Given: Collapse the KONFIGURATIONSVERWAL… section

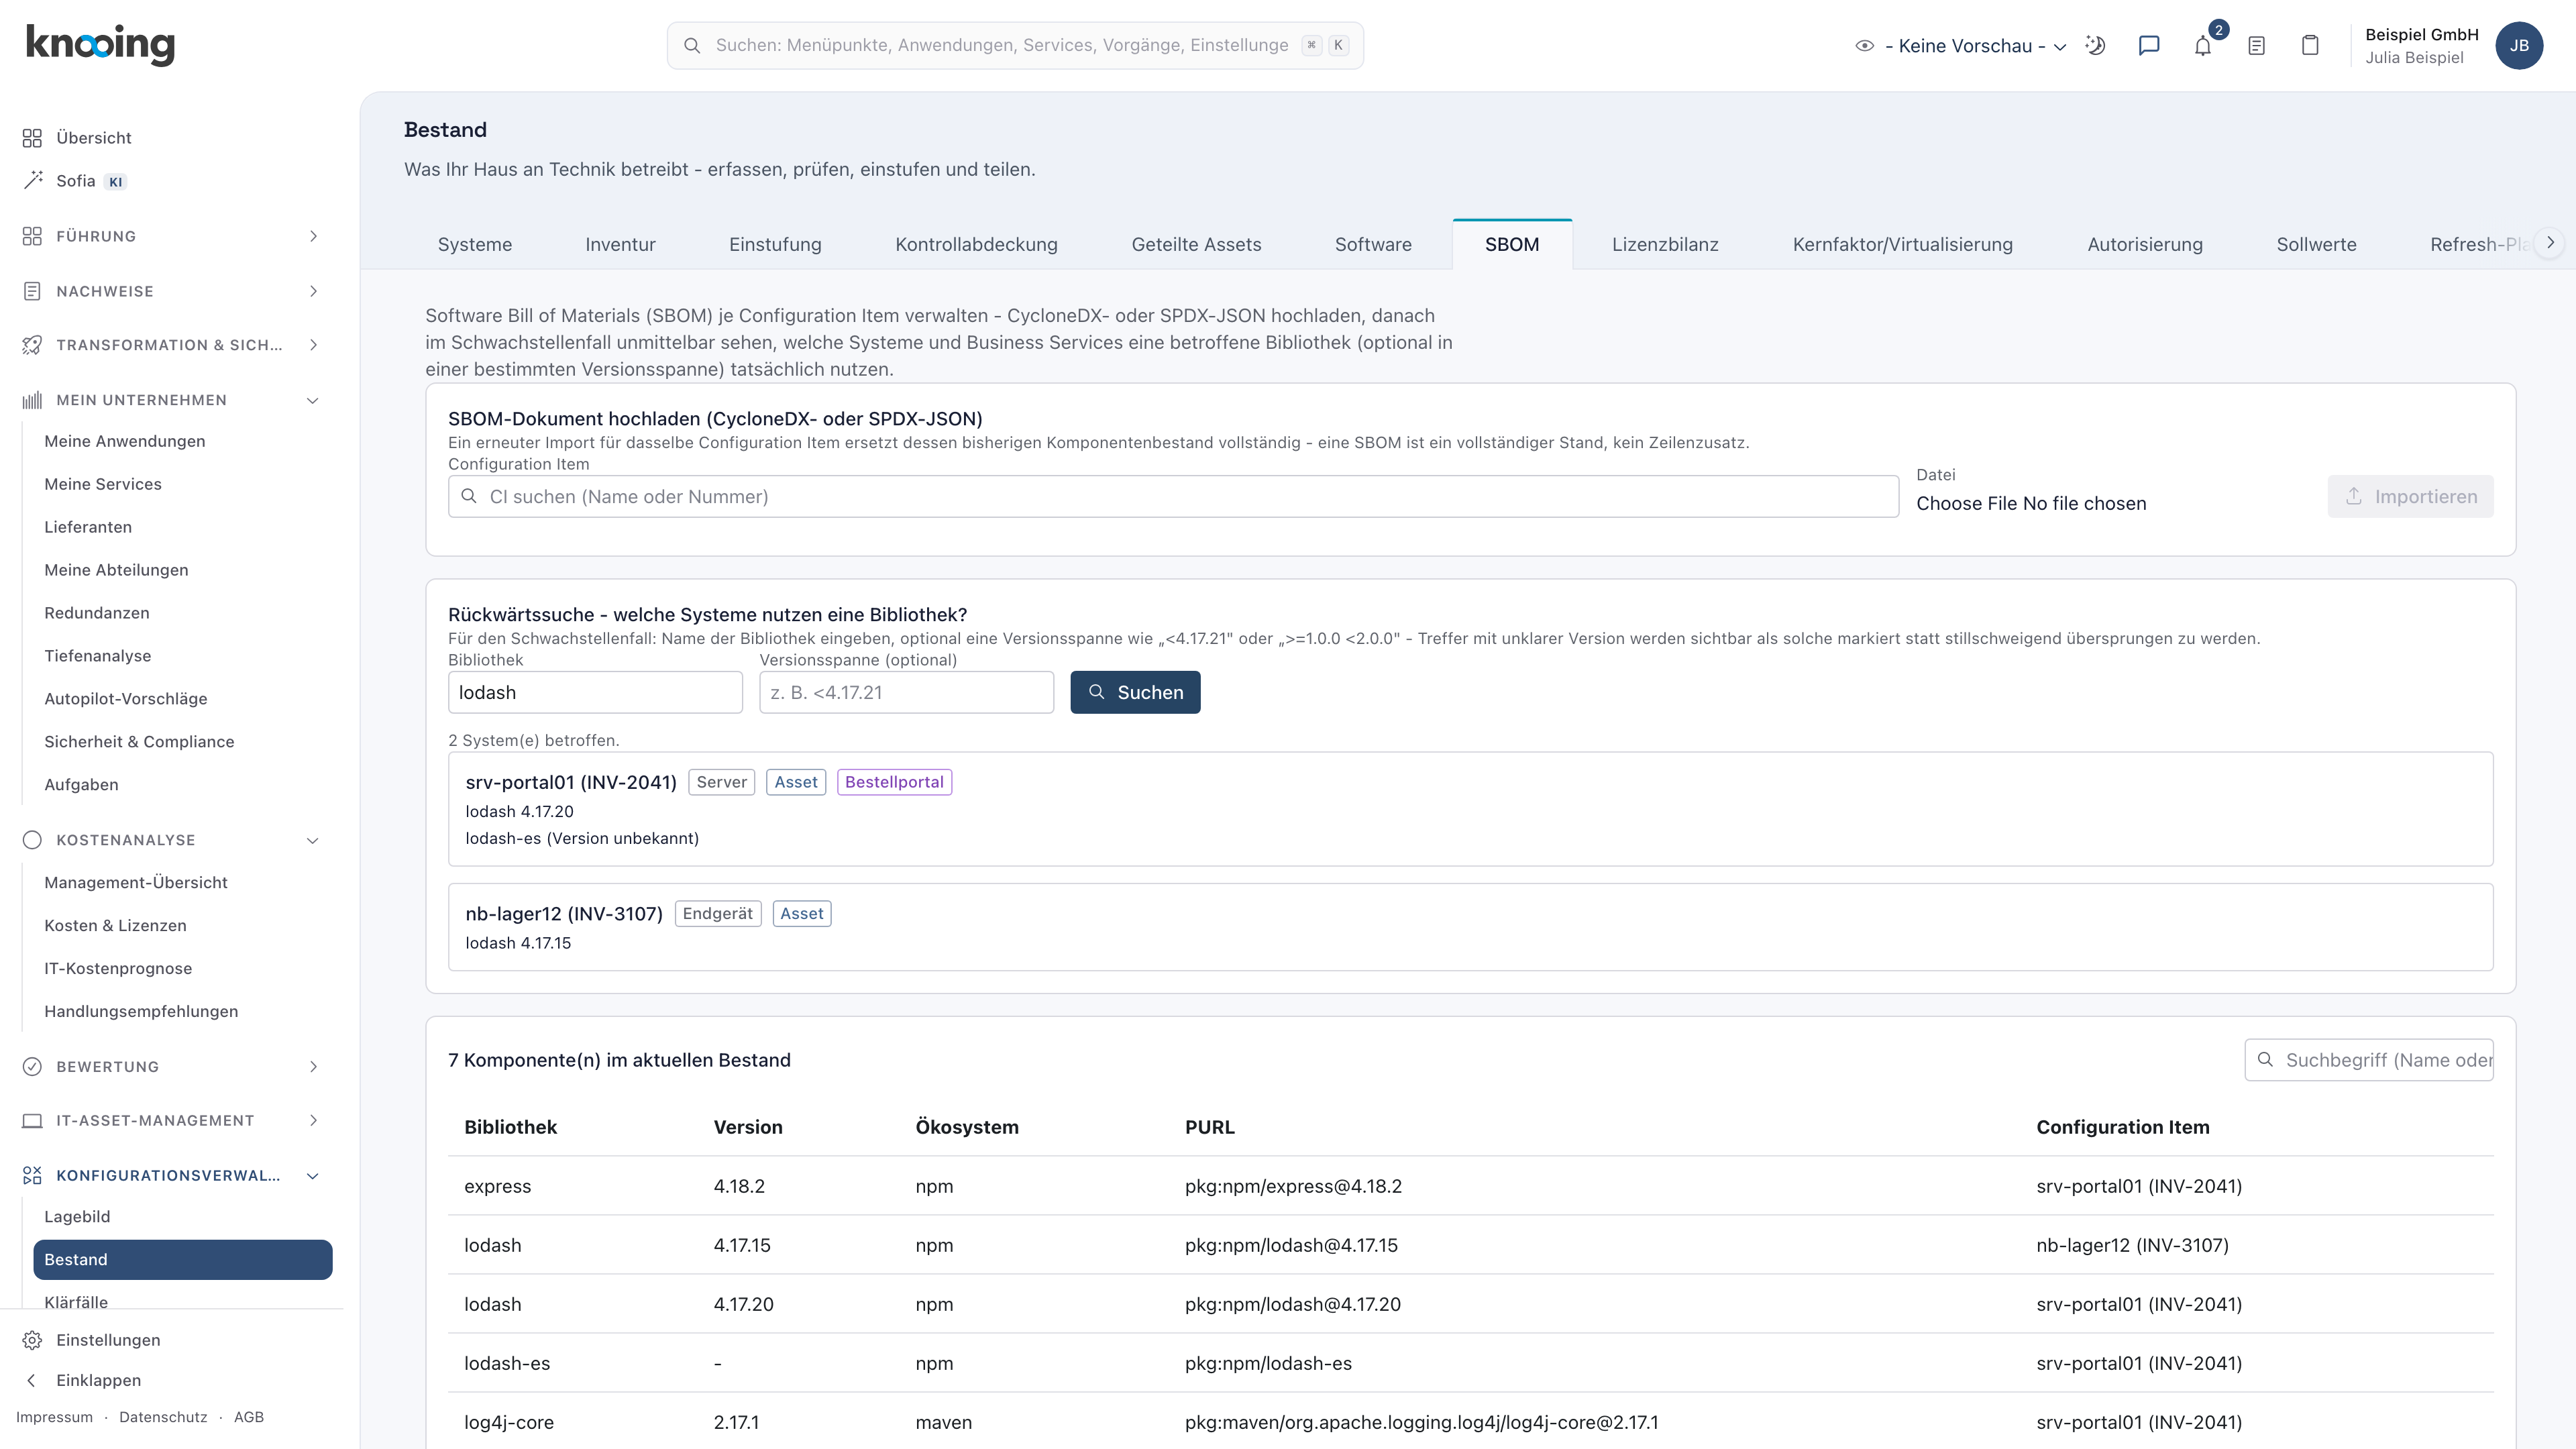Looking at the screenshot, I should coord(170,1175).
